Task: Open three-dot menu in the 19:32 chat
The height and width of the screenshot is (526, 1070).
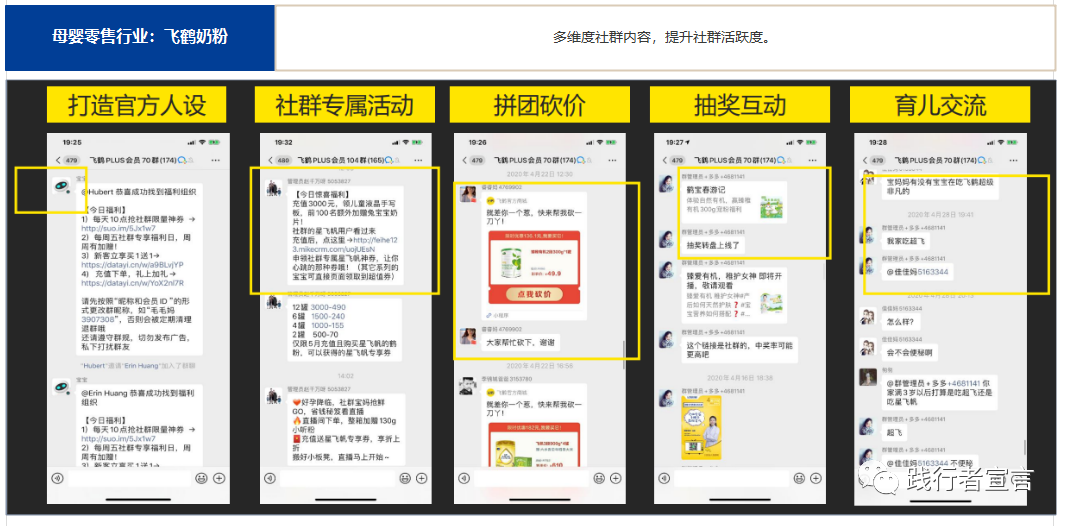Action: coord(418,160)
